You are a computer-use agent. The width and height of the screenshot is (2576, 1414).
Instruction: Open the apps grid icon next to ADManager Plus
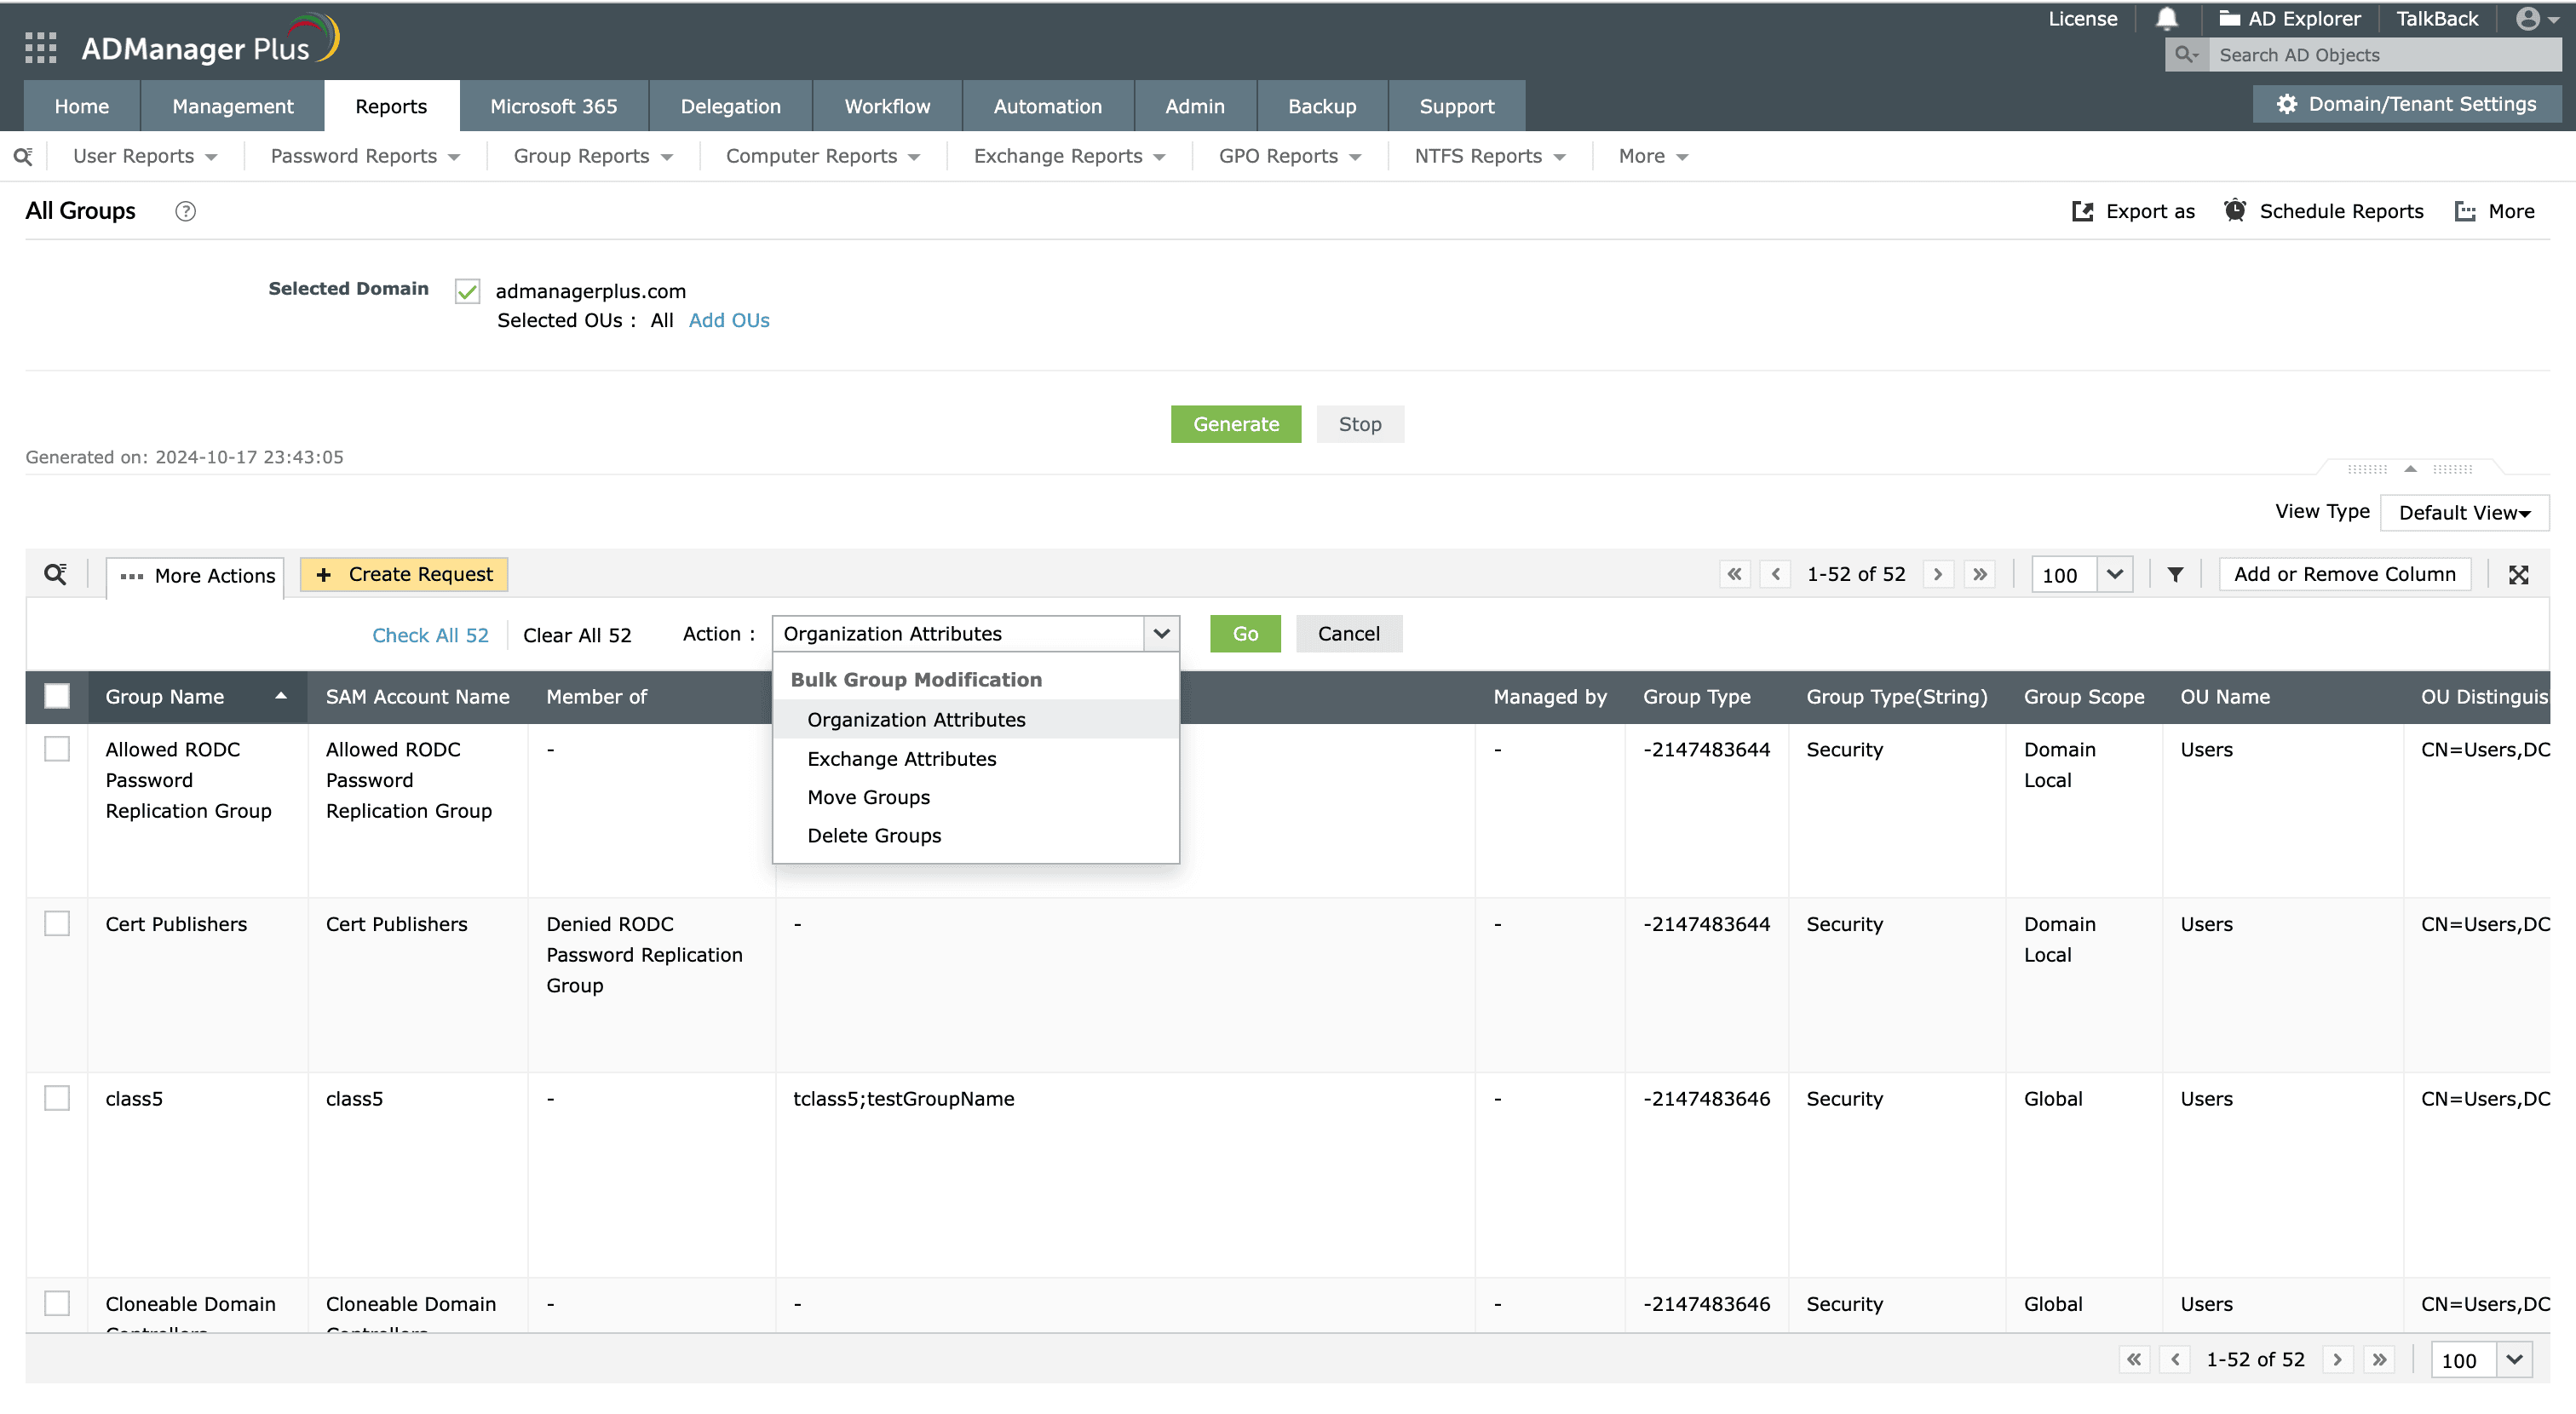40,47
